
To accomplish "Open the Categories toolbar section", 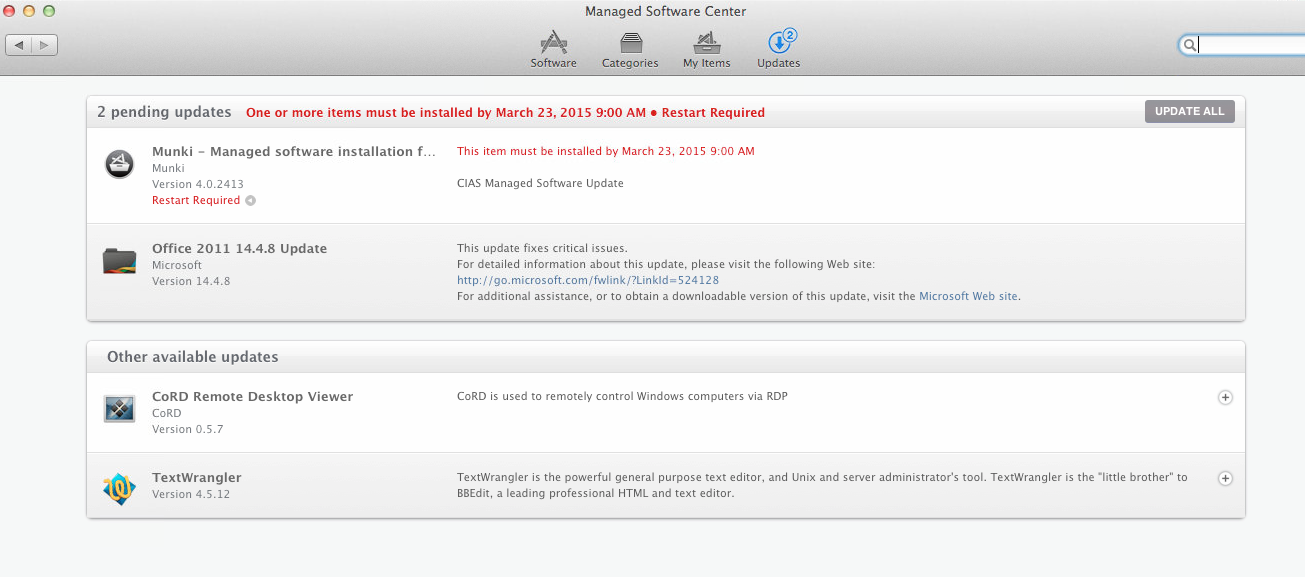I will [x=630, y=48].
